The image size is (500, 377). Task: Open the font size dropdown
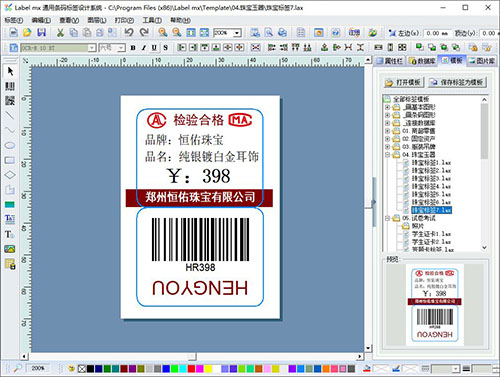(121, 48)
